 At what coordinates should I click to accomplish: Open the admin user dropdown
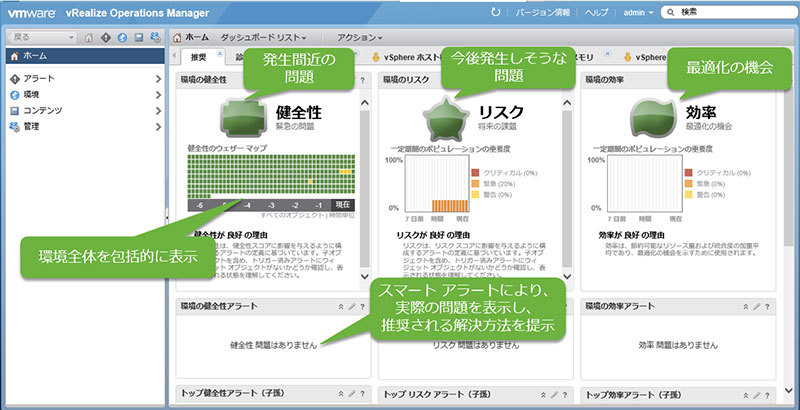click(638, 13)
